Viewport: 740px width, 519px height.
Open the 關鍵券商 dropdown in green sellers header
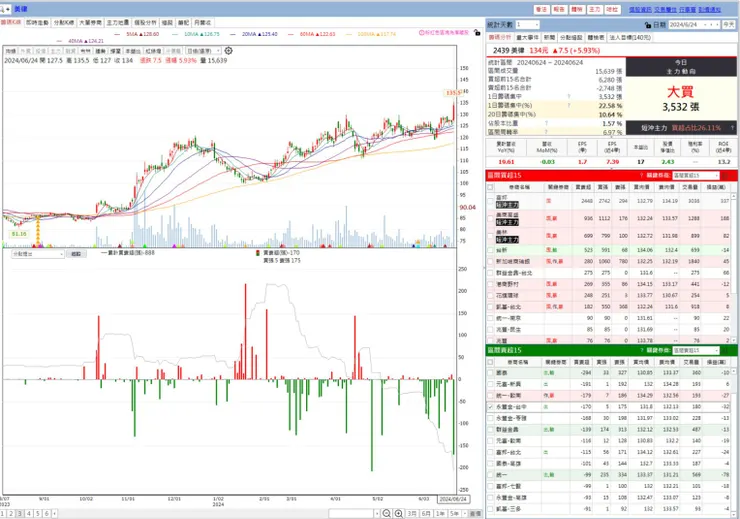point(696,350)
